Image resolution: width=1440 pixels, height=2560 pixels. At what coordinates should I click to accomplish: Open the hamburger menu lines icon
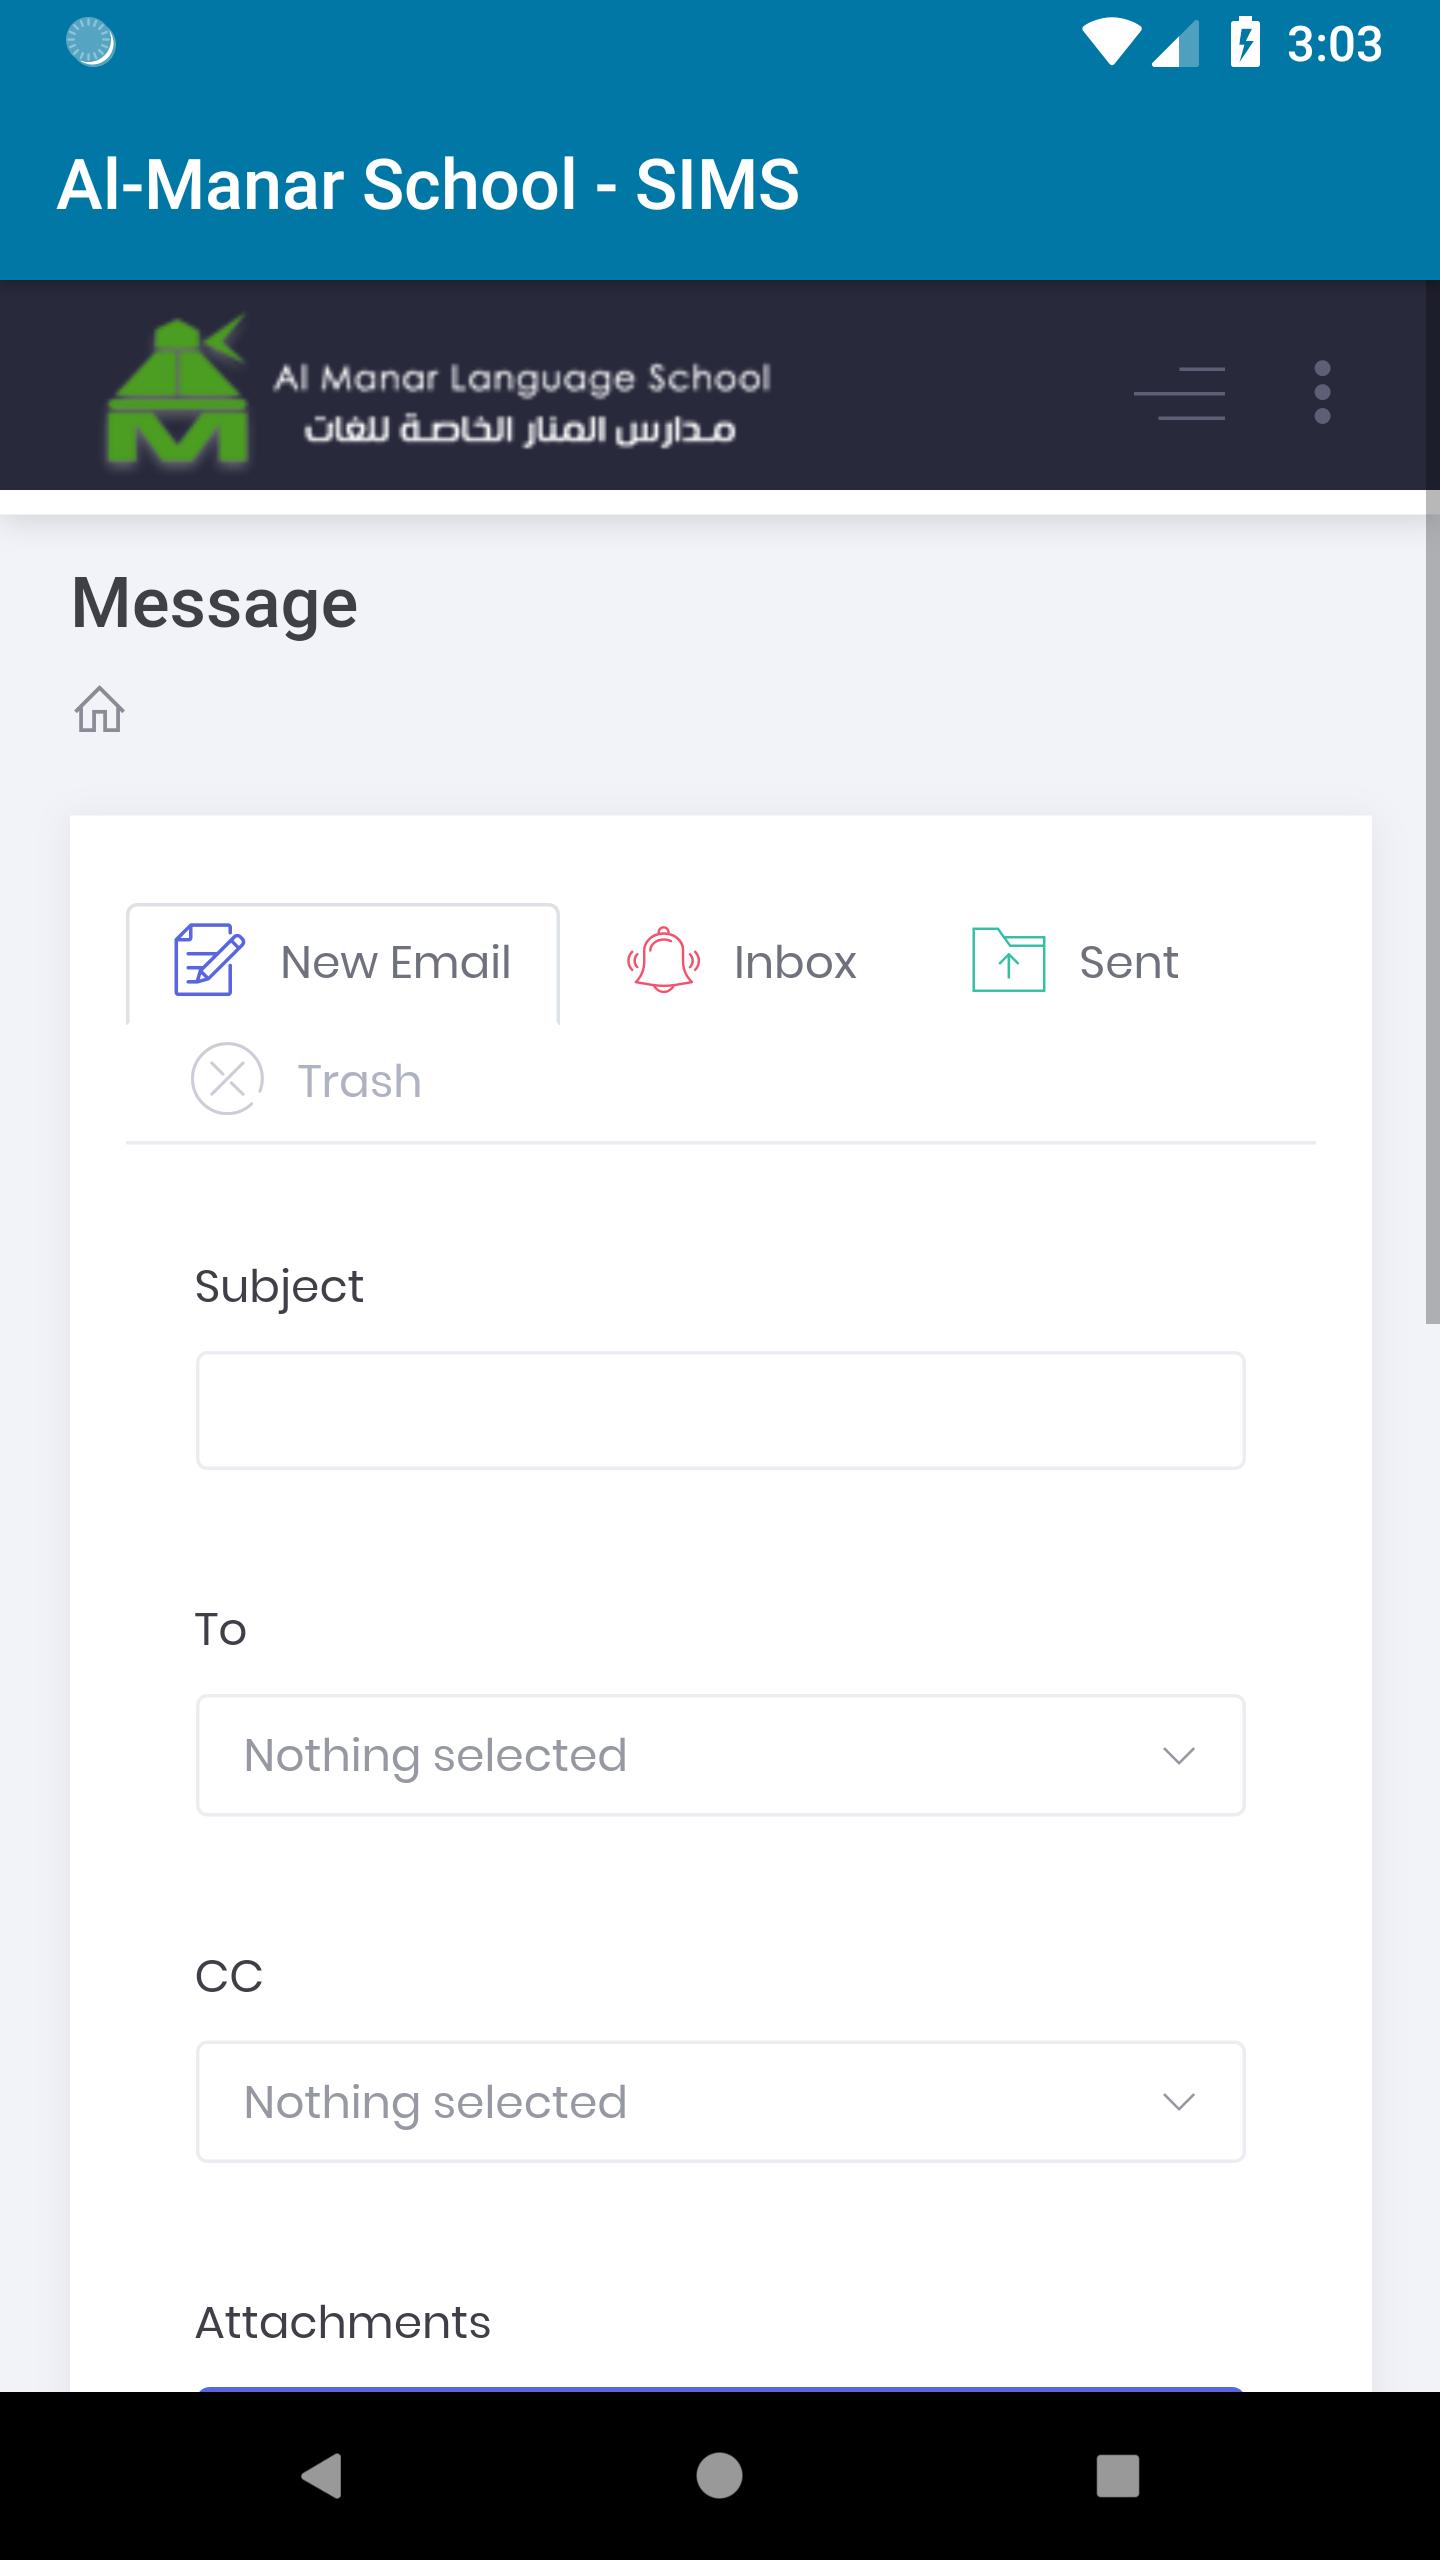(1179, 392)
